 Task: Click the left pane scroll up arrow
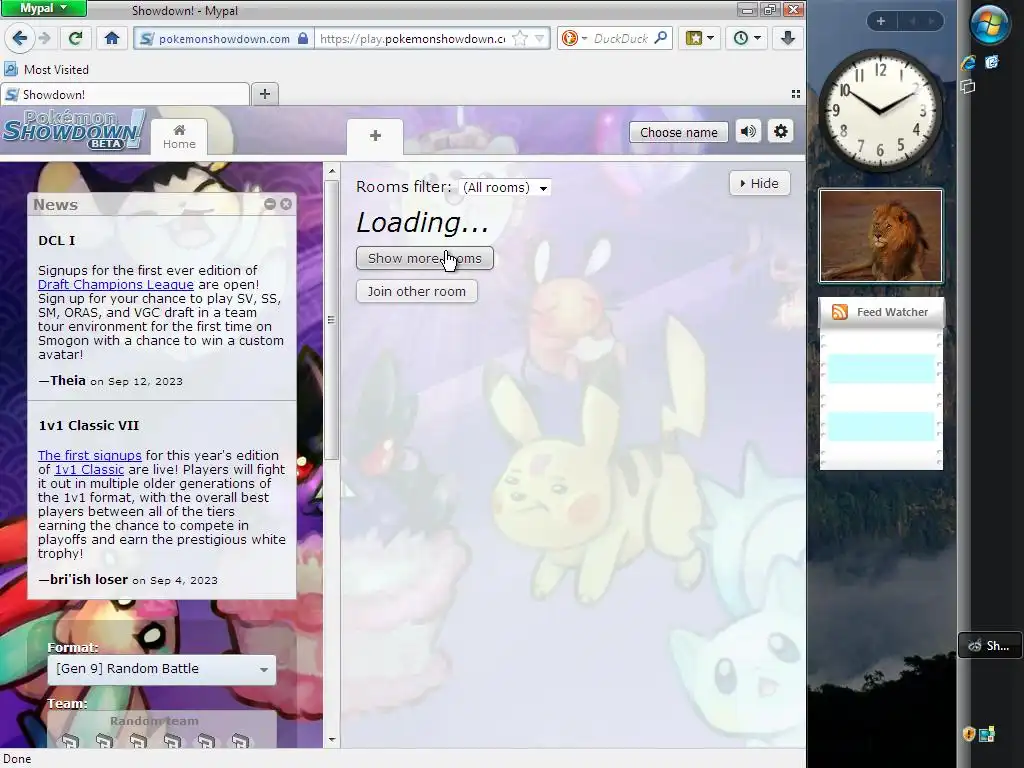pos(332,172)
